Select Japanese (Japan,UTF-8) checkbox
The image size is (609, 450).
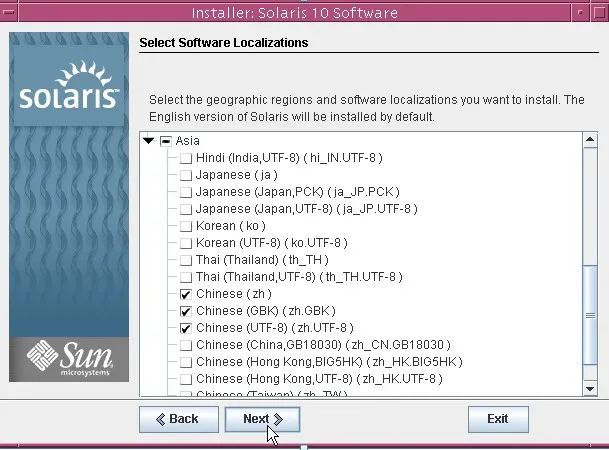click(x=186, y=209)
